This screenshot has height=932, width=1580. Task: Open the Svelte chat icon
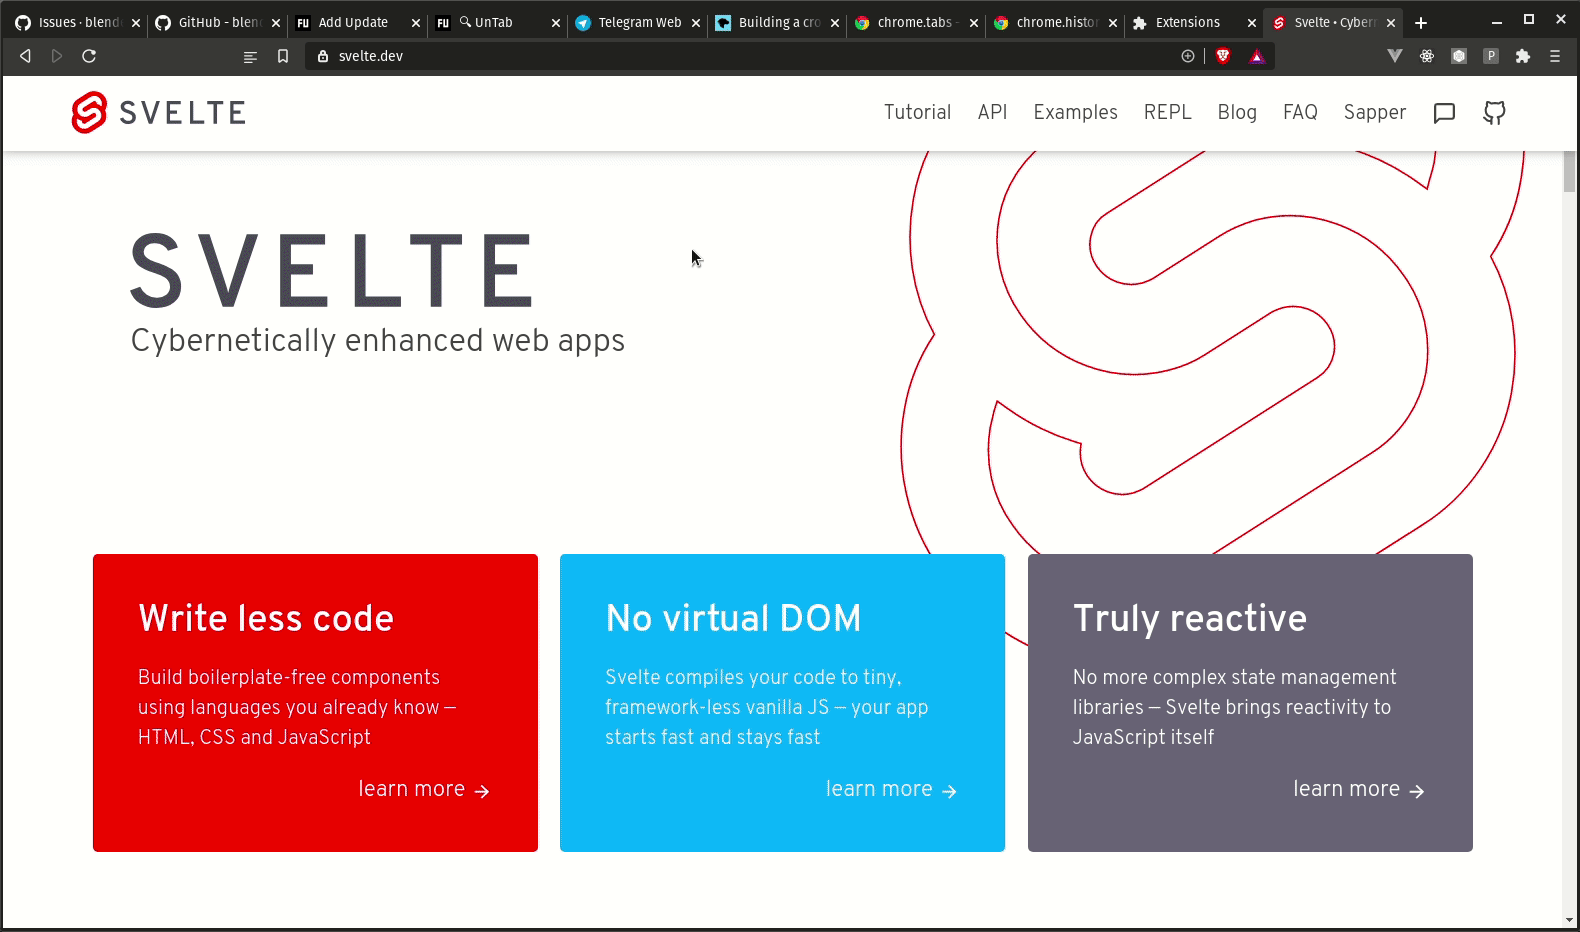click(1444, 113)
